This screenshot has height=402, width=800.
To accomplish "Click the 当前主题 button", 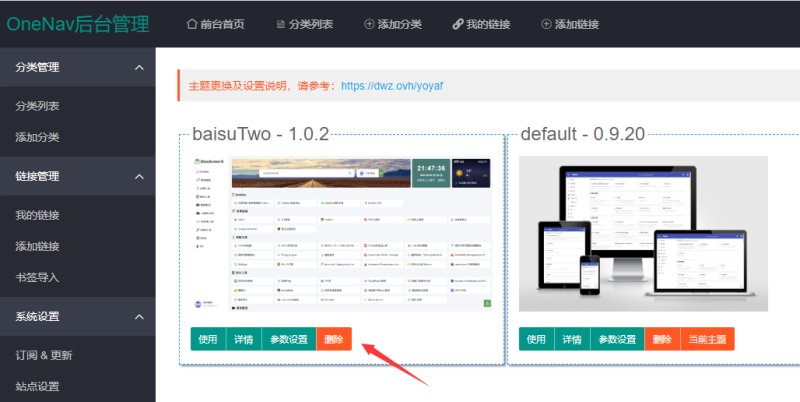I will point(707,339).
